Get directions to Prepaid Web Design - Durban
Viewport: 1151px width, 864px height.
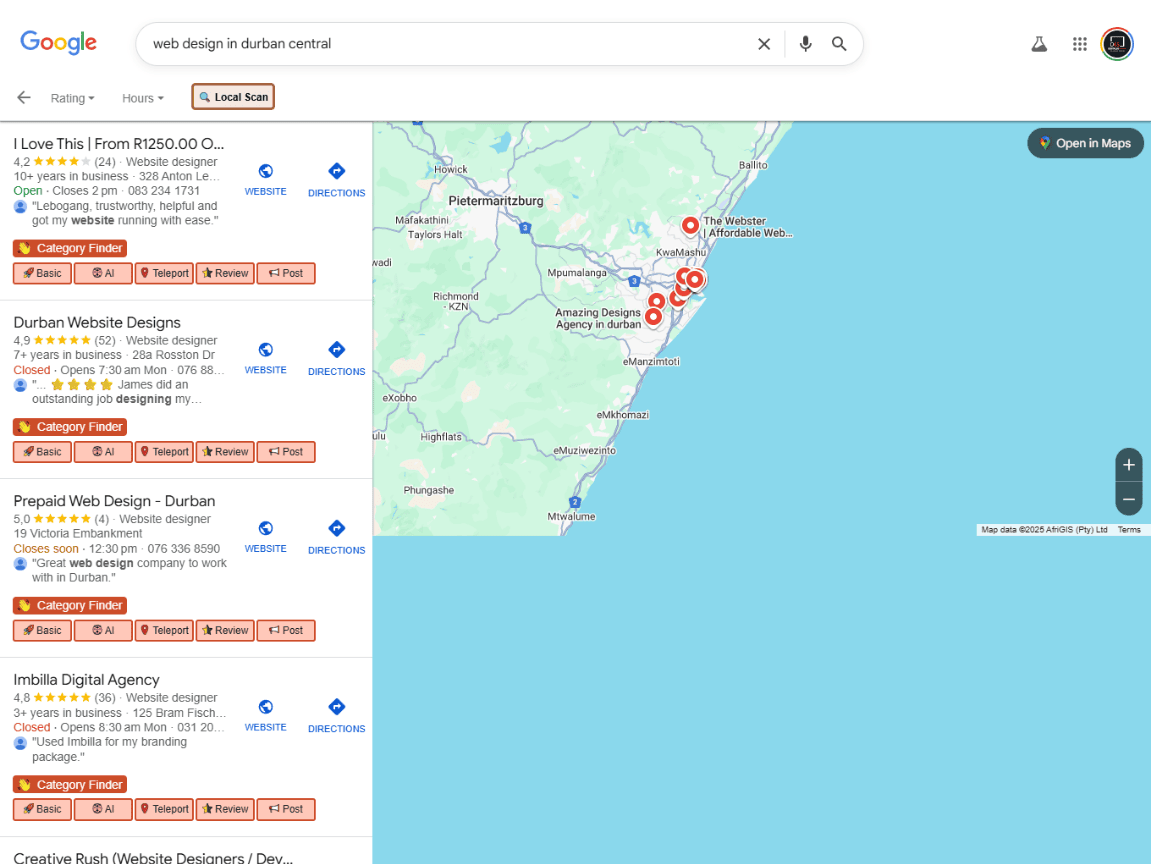point(336,537)
